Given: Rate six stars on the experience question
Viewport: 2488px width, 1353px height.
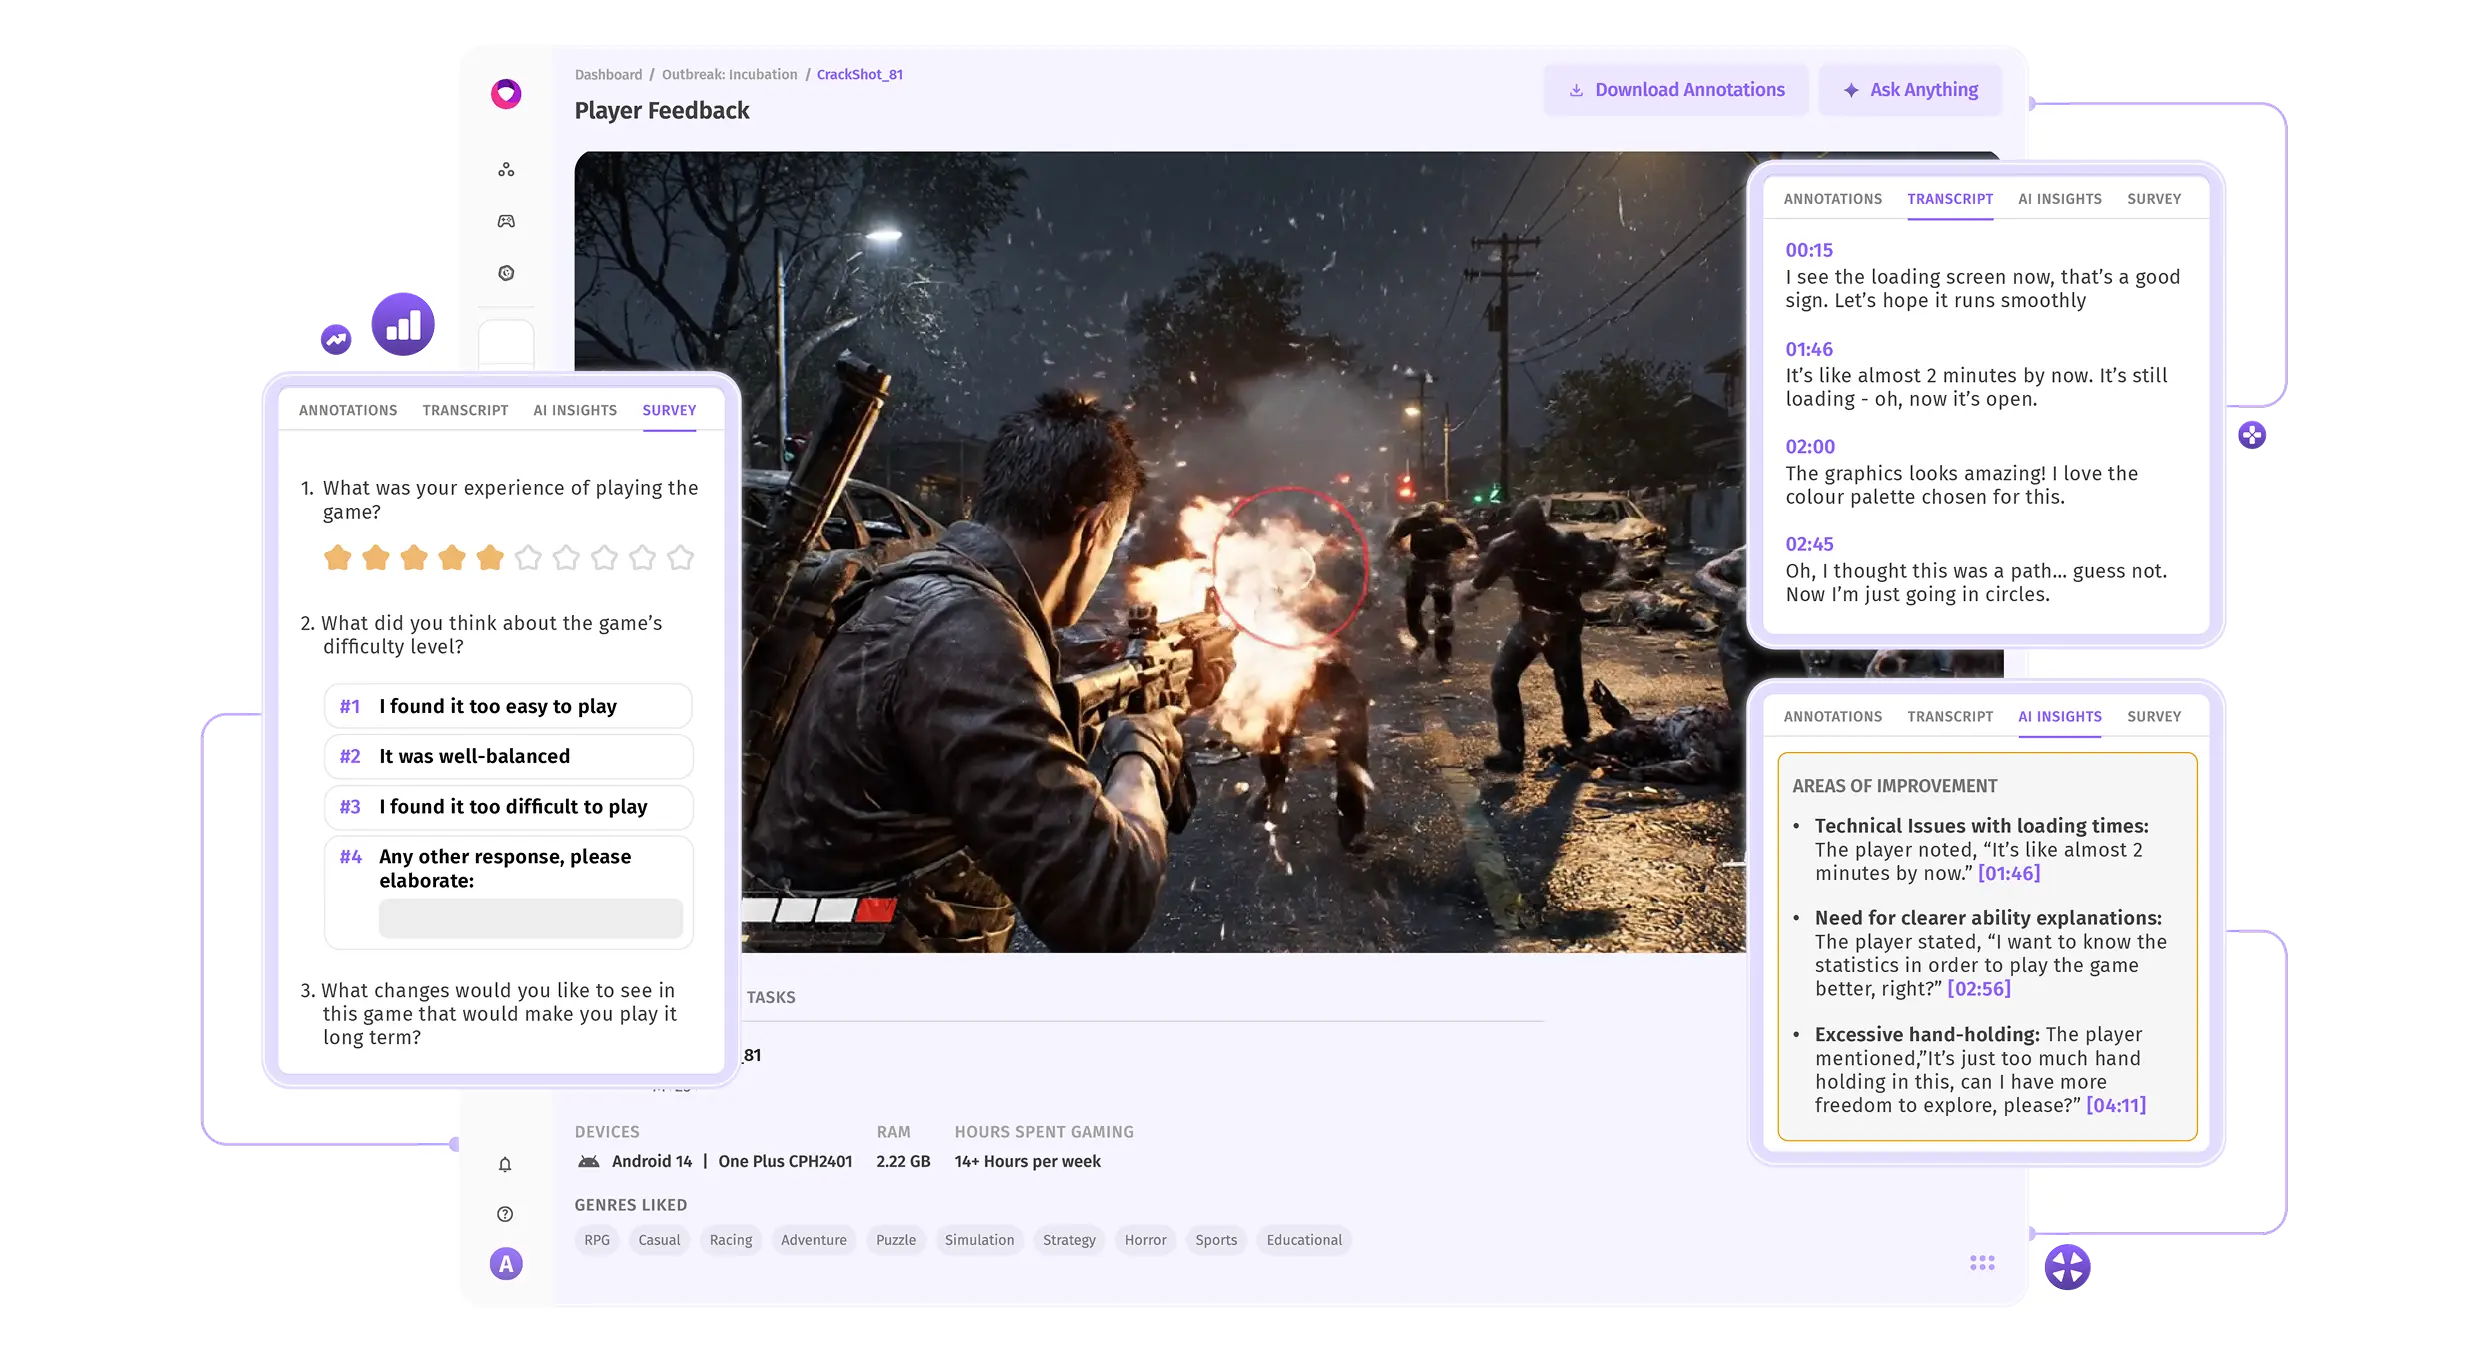Looking at the screenshot, I should click(528, 557).
